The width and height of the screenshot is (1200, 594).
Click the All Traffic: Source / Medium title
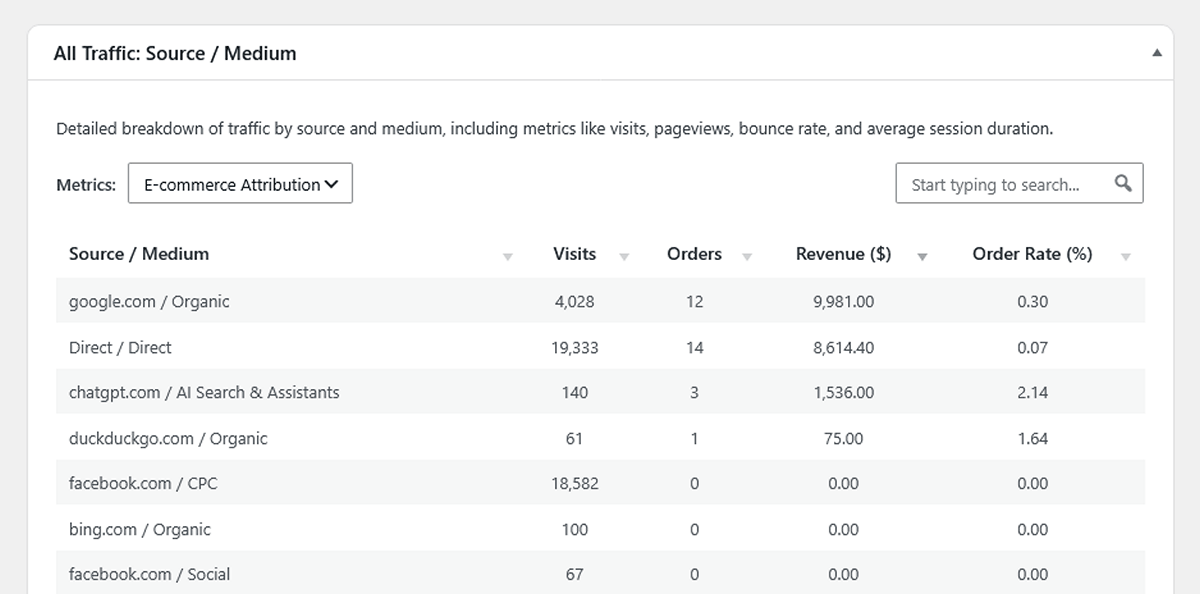point(175,54)
